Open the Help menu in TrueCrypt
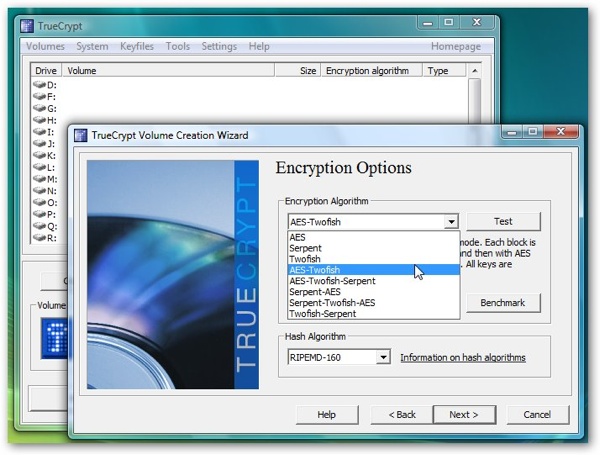 (x=259, y=46)
